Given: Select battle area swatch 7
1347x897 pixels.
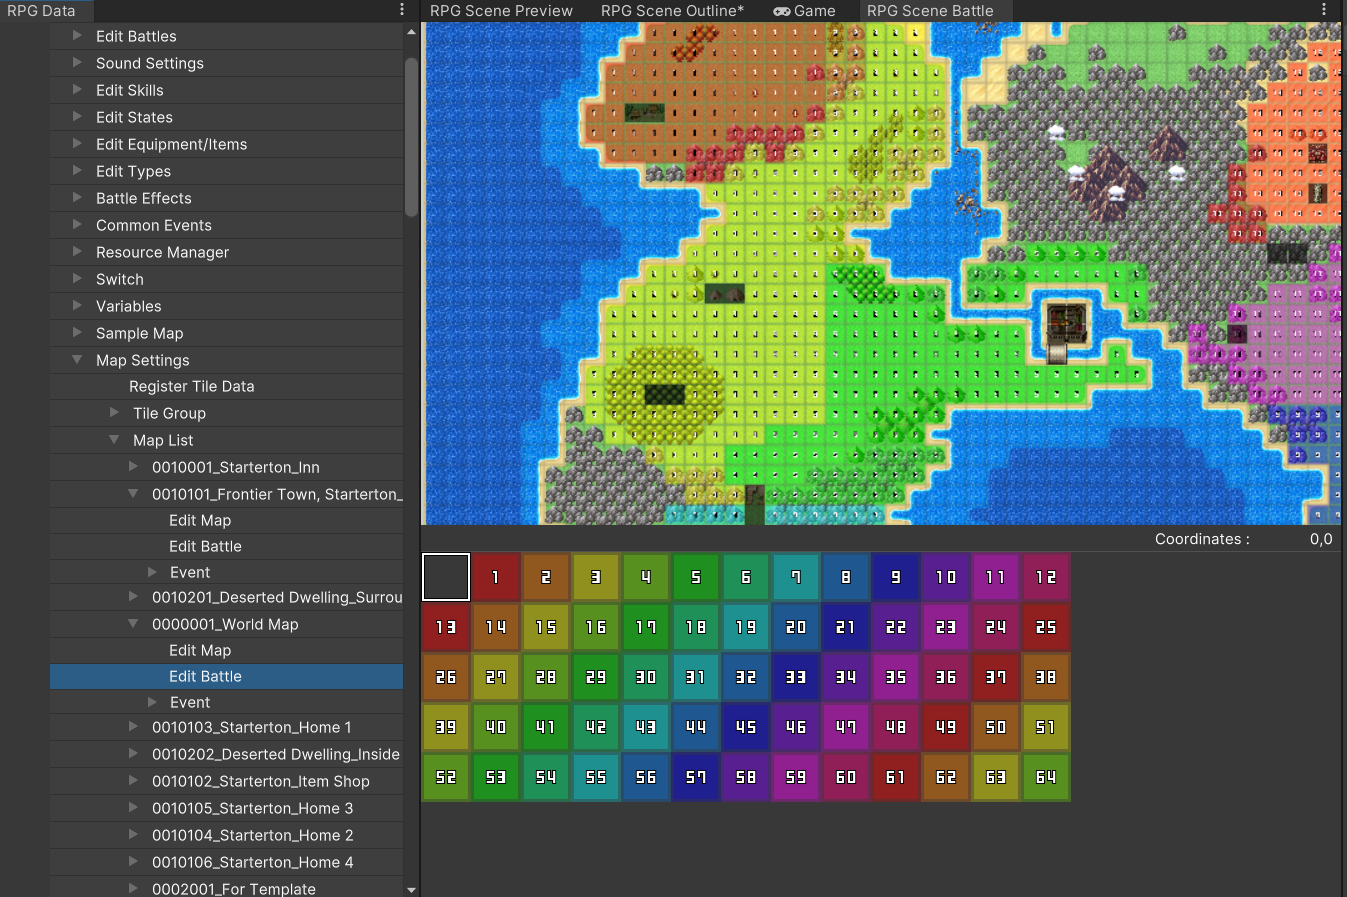Looking at the screenshot, I should point(796,577).
